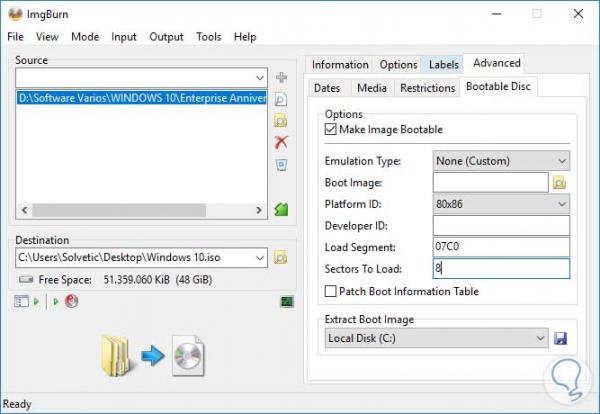The width and height of the screenshot is (600, 414).
Task: Click the browse for folder source icon
Action: pyautogui.click(x=281, y=121)
